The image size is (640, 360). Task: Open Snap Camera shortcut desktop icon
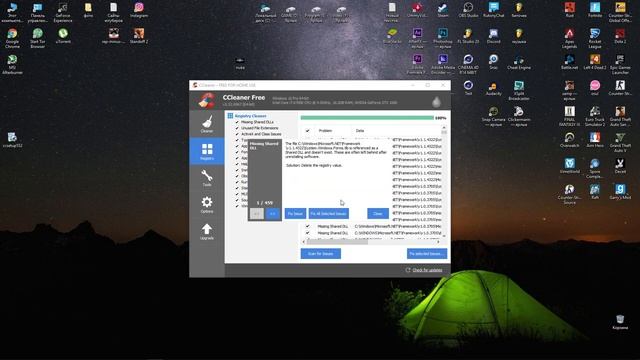[493, 116]
